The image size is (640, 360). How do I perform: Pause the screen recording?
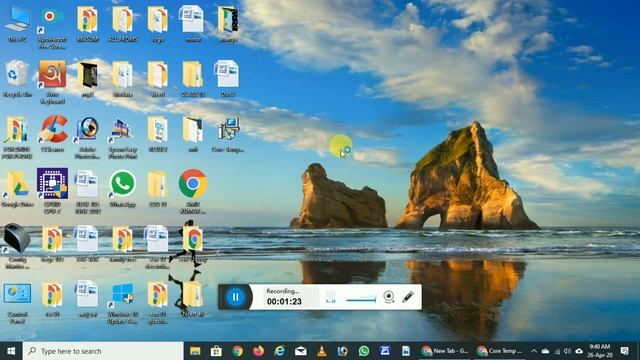coord(236,297)
